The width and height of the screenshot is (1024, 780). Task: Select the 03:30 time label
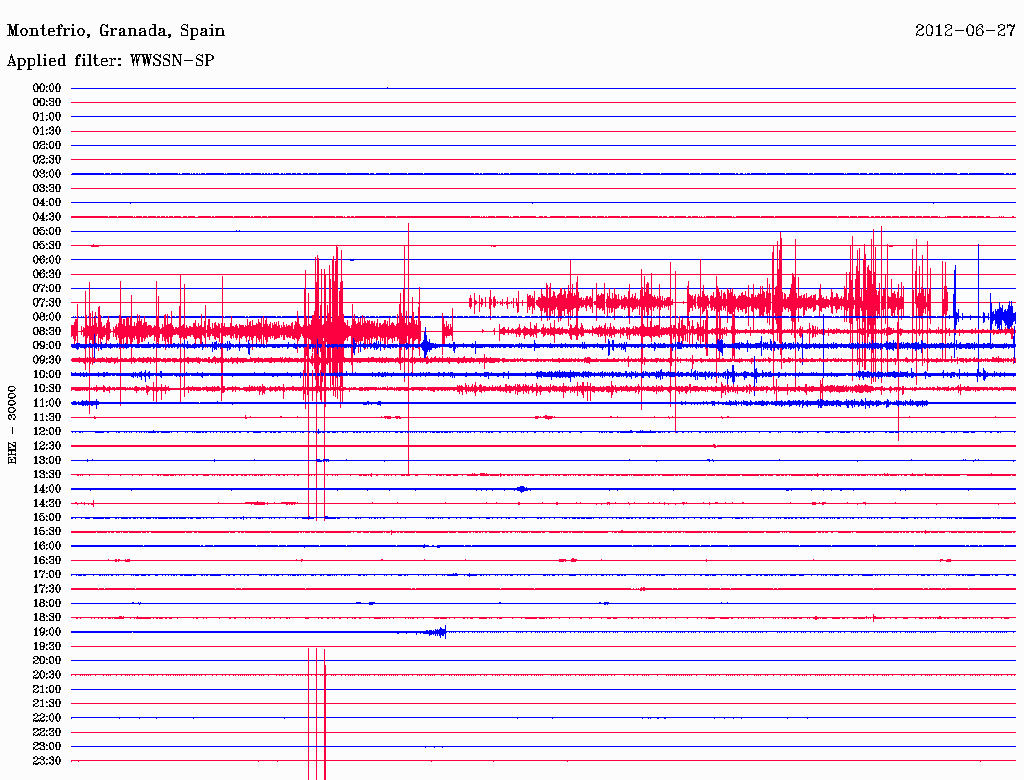47,188
